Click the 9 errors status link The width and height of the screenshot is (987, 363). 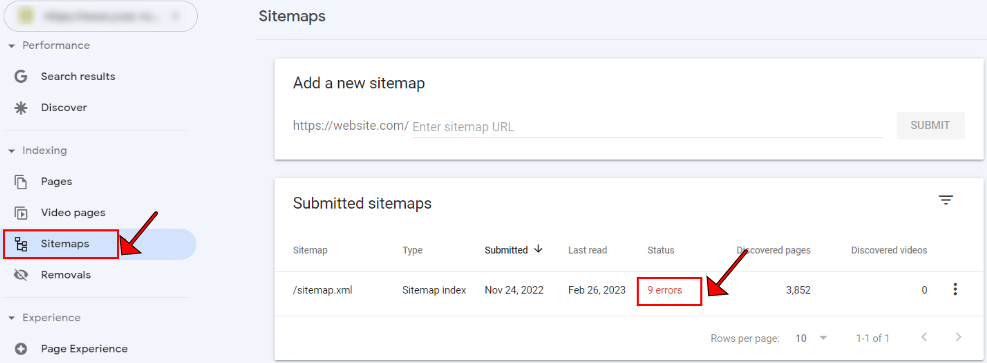pyautogui.click(x=665, y=290)
